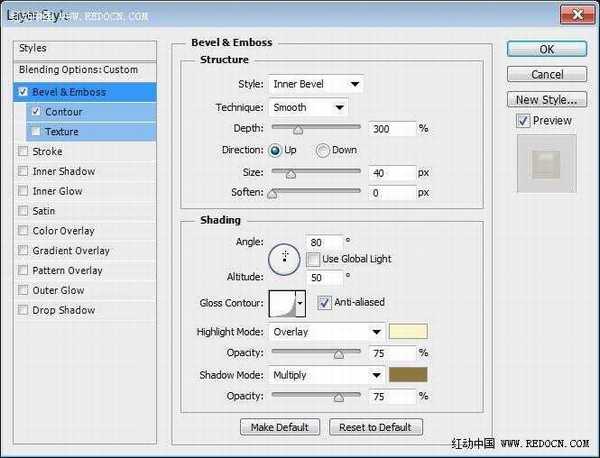Screen dimensions: 600x458
Task: Toggle the Anti-aliased checkbox
Action: coord(324,302)
